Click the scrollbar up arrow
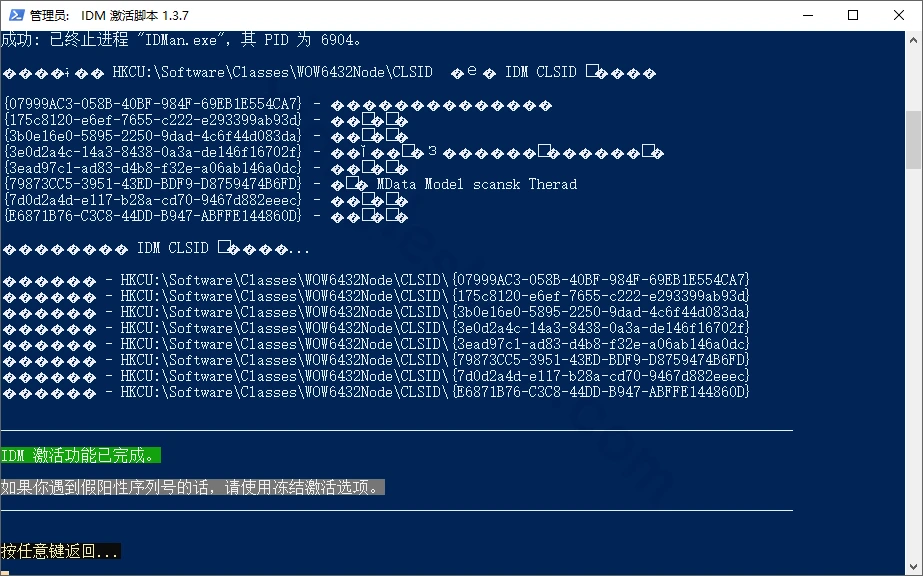The image size is (923, 576). (913, 40)
